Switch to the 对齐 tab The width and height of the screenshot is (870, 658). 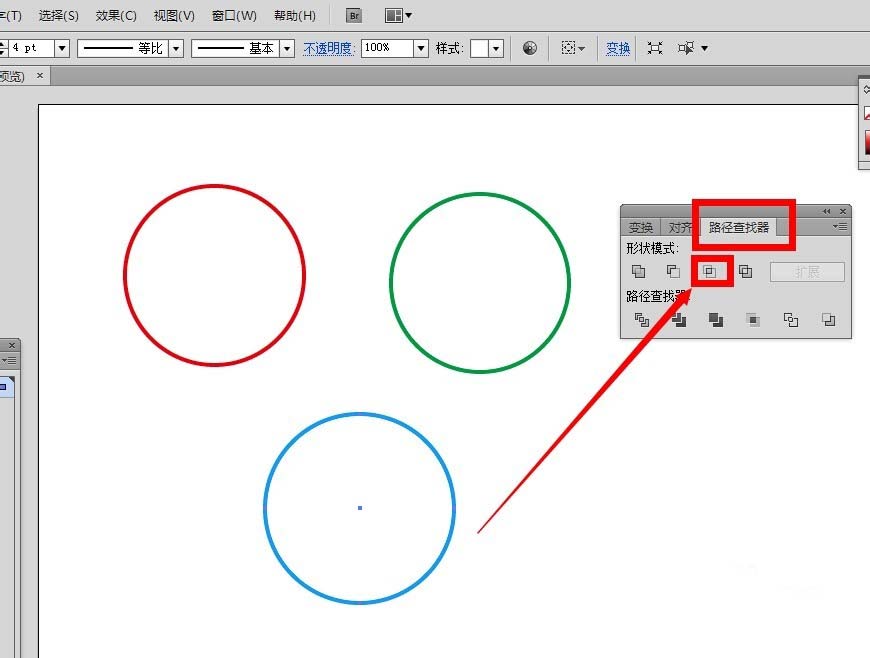[680, 227]
